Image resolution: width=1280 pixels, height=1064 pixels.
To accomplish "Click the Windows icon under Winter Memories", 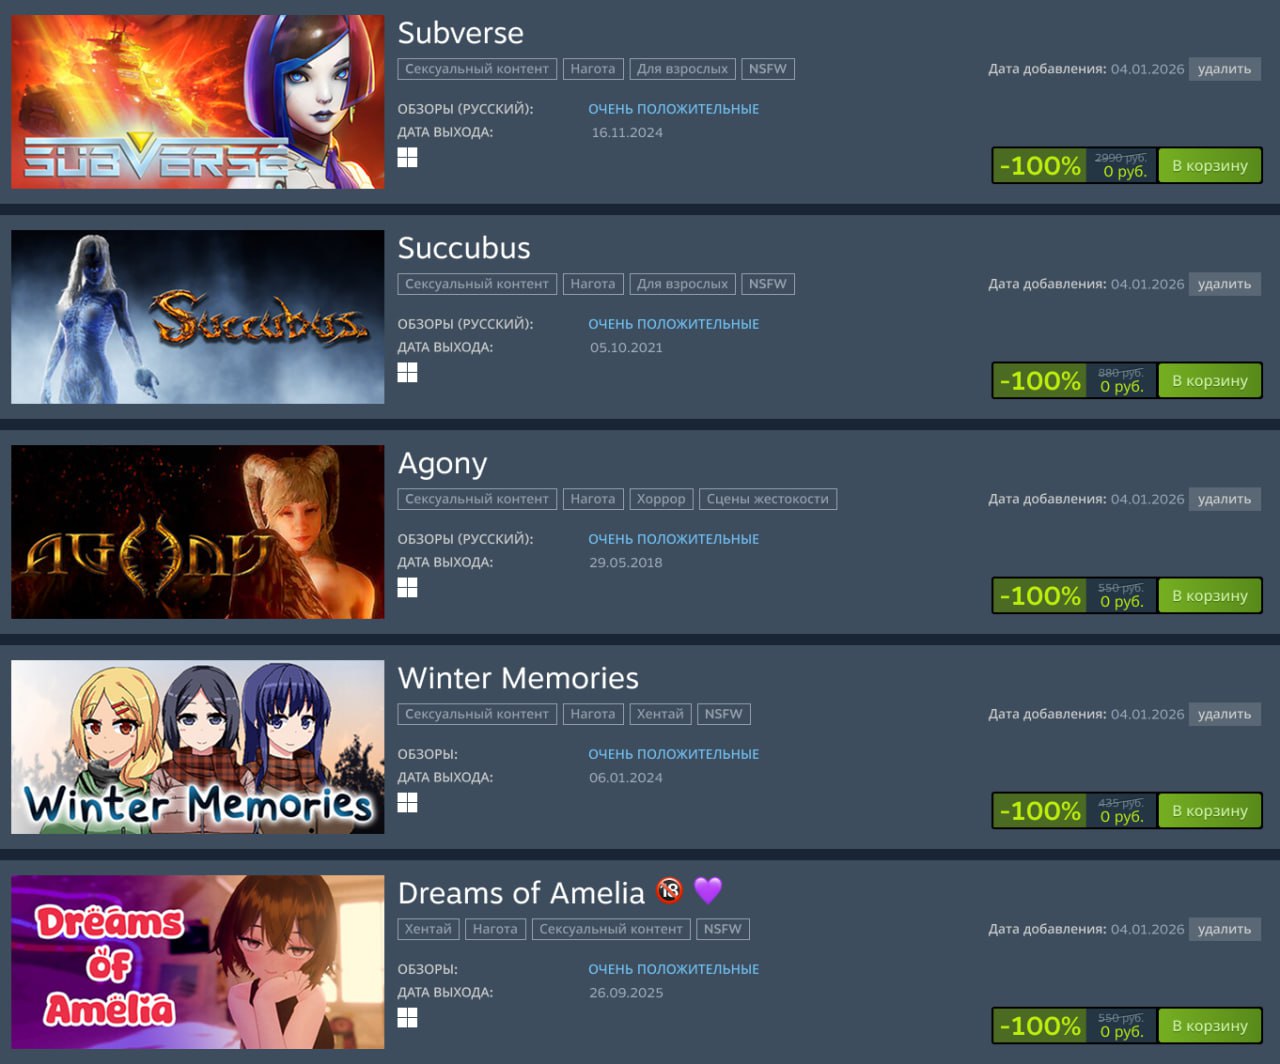I will (x=407, y=803).
